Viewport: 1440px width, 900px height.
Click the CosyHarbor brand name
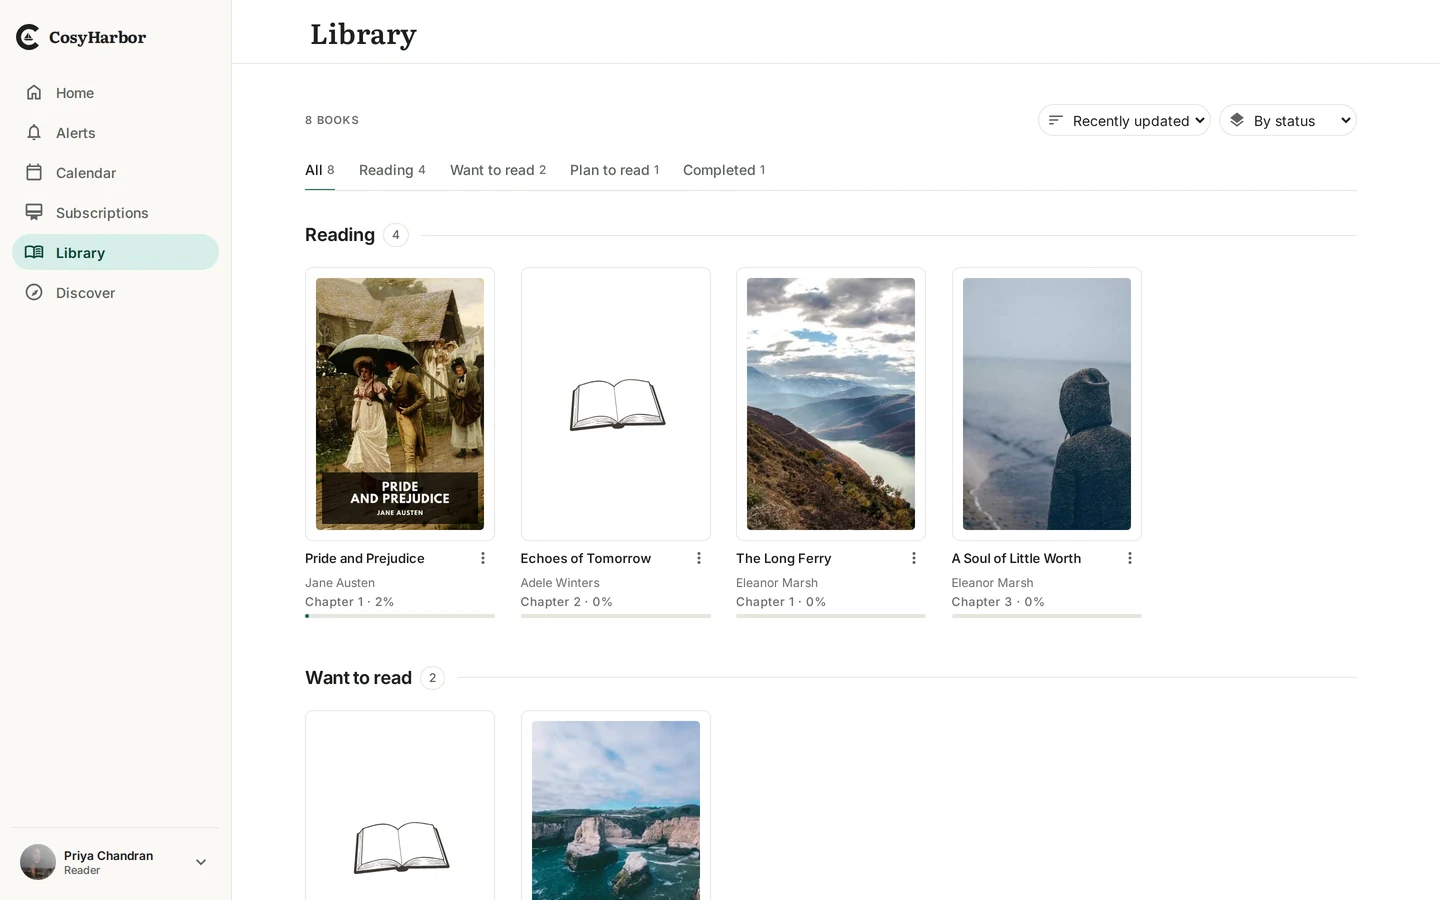(x=97, y=38)
